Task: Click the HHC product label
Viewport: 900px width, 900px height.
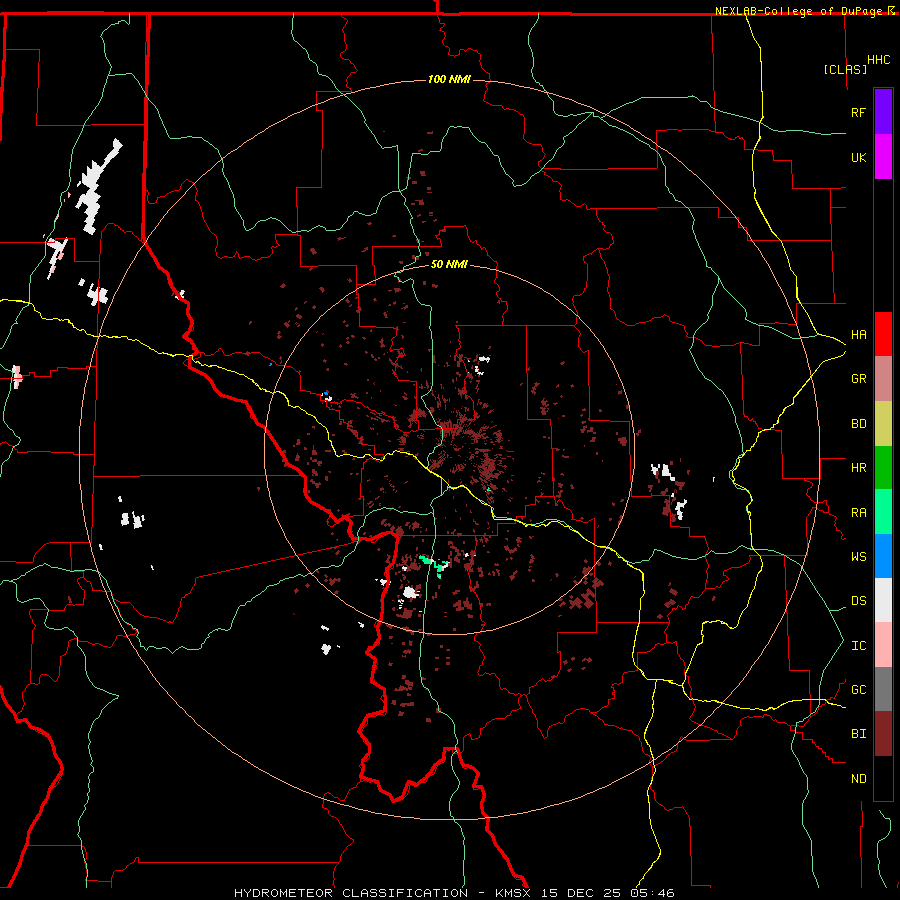Action: 878,60
